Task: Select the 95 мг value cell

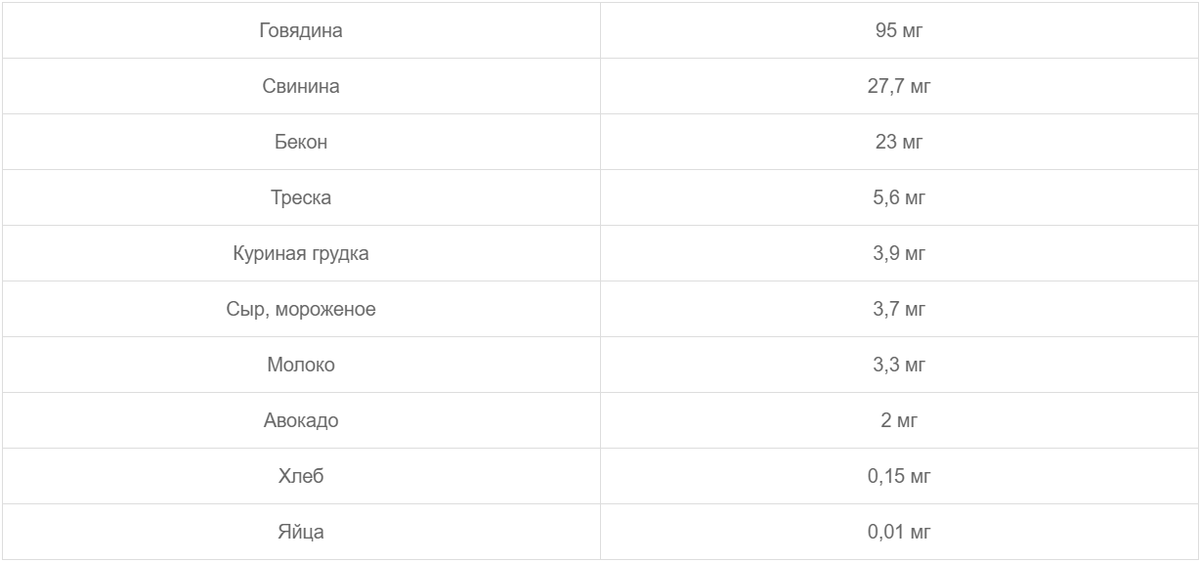Action: point(899,30)
